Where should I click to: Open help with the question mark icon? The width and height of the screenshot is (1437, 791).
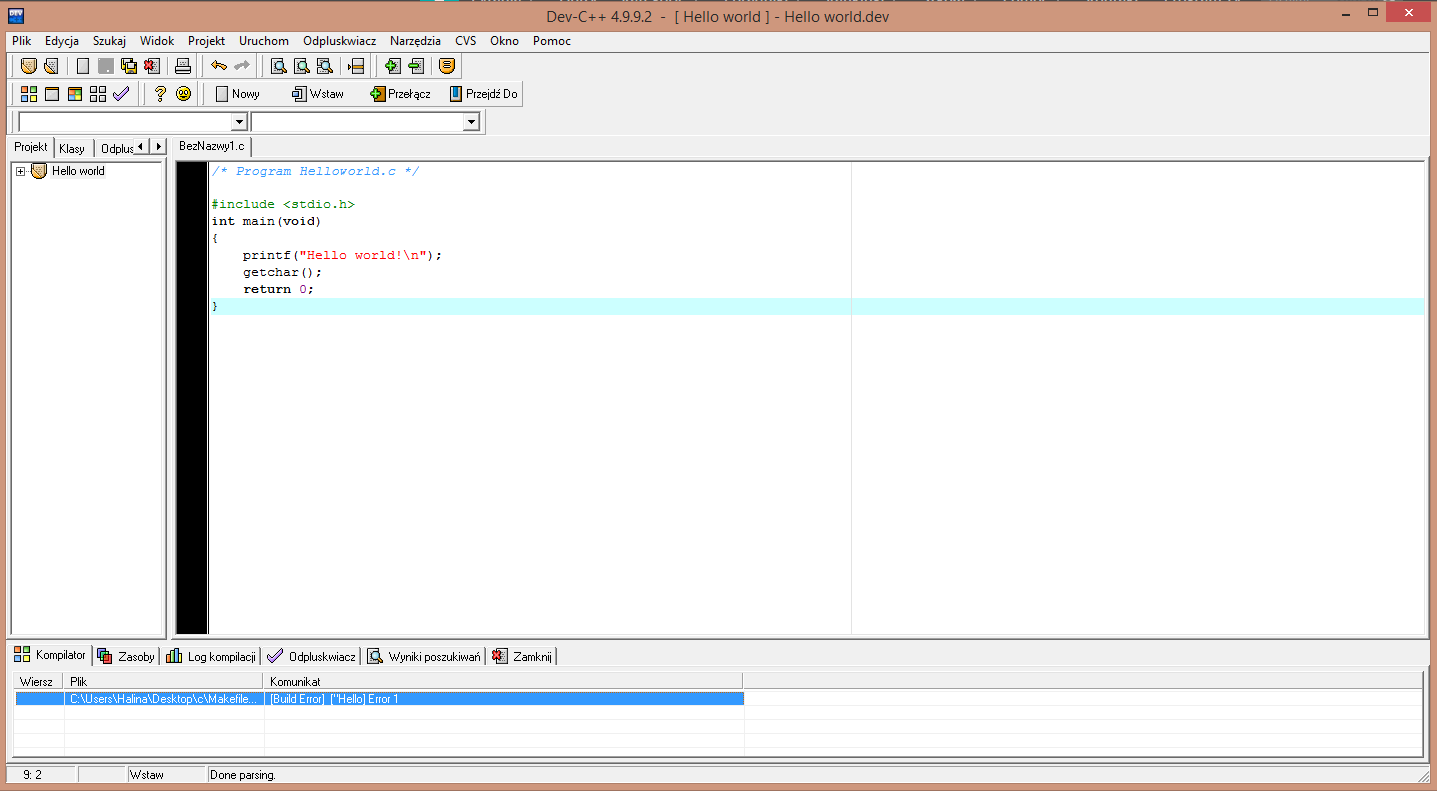[160, 94]
